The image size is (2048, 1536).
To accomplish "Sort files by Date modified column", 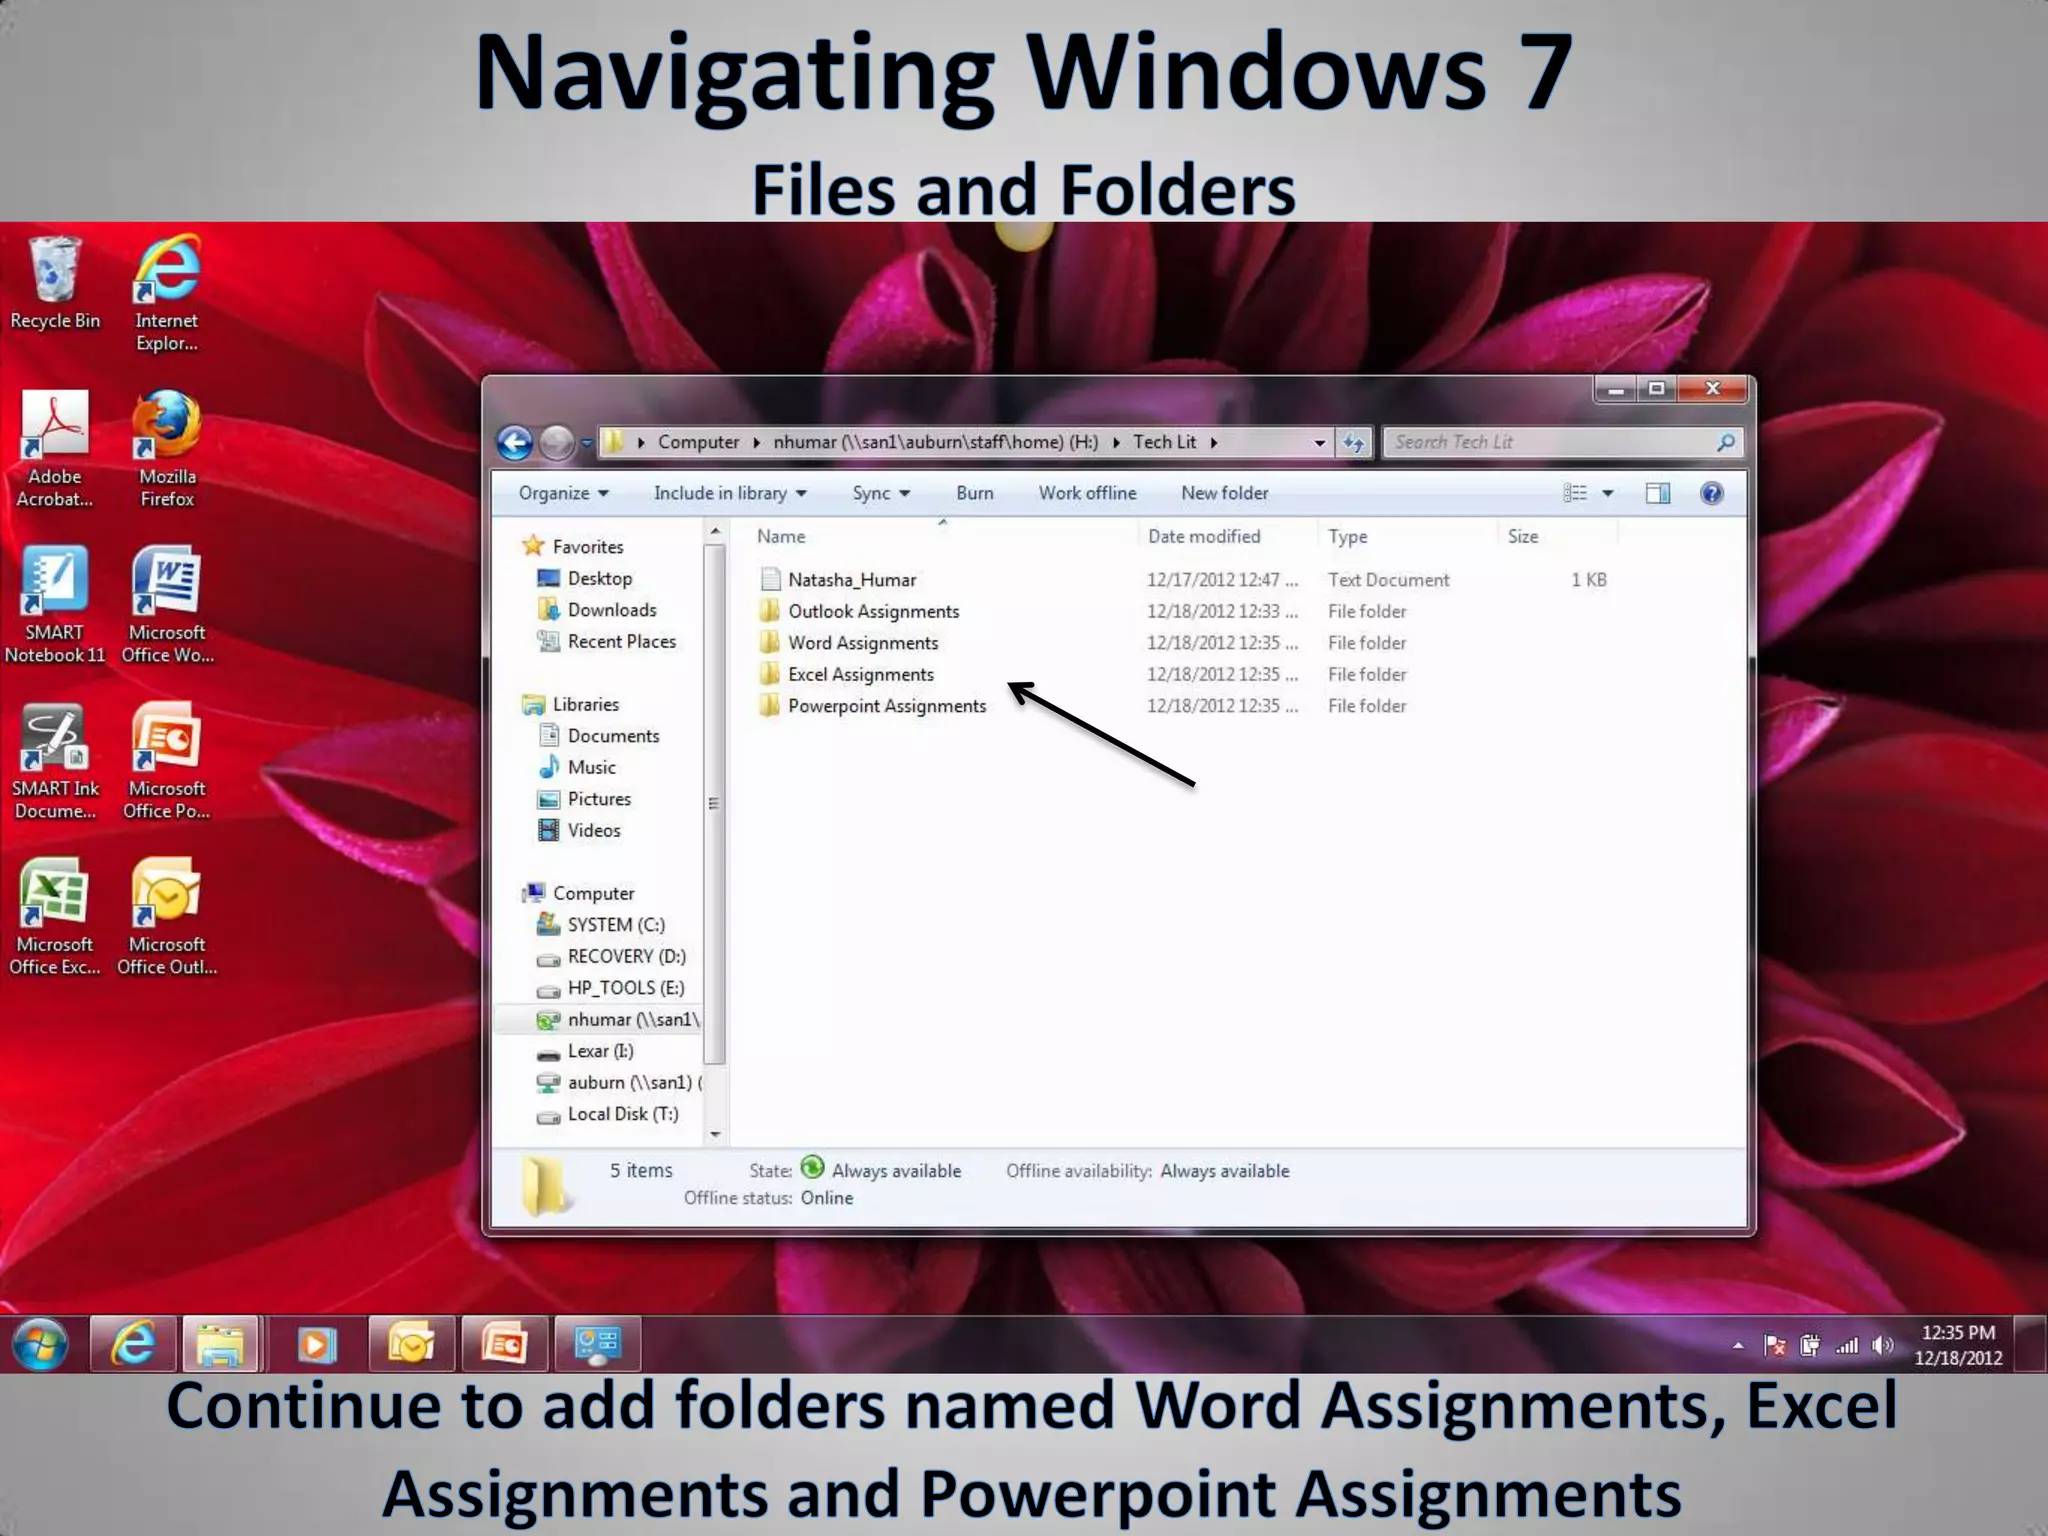I will click(1204, 536).
